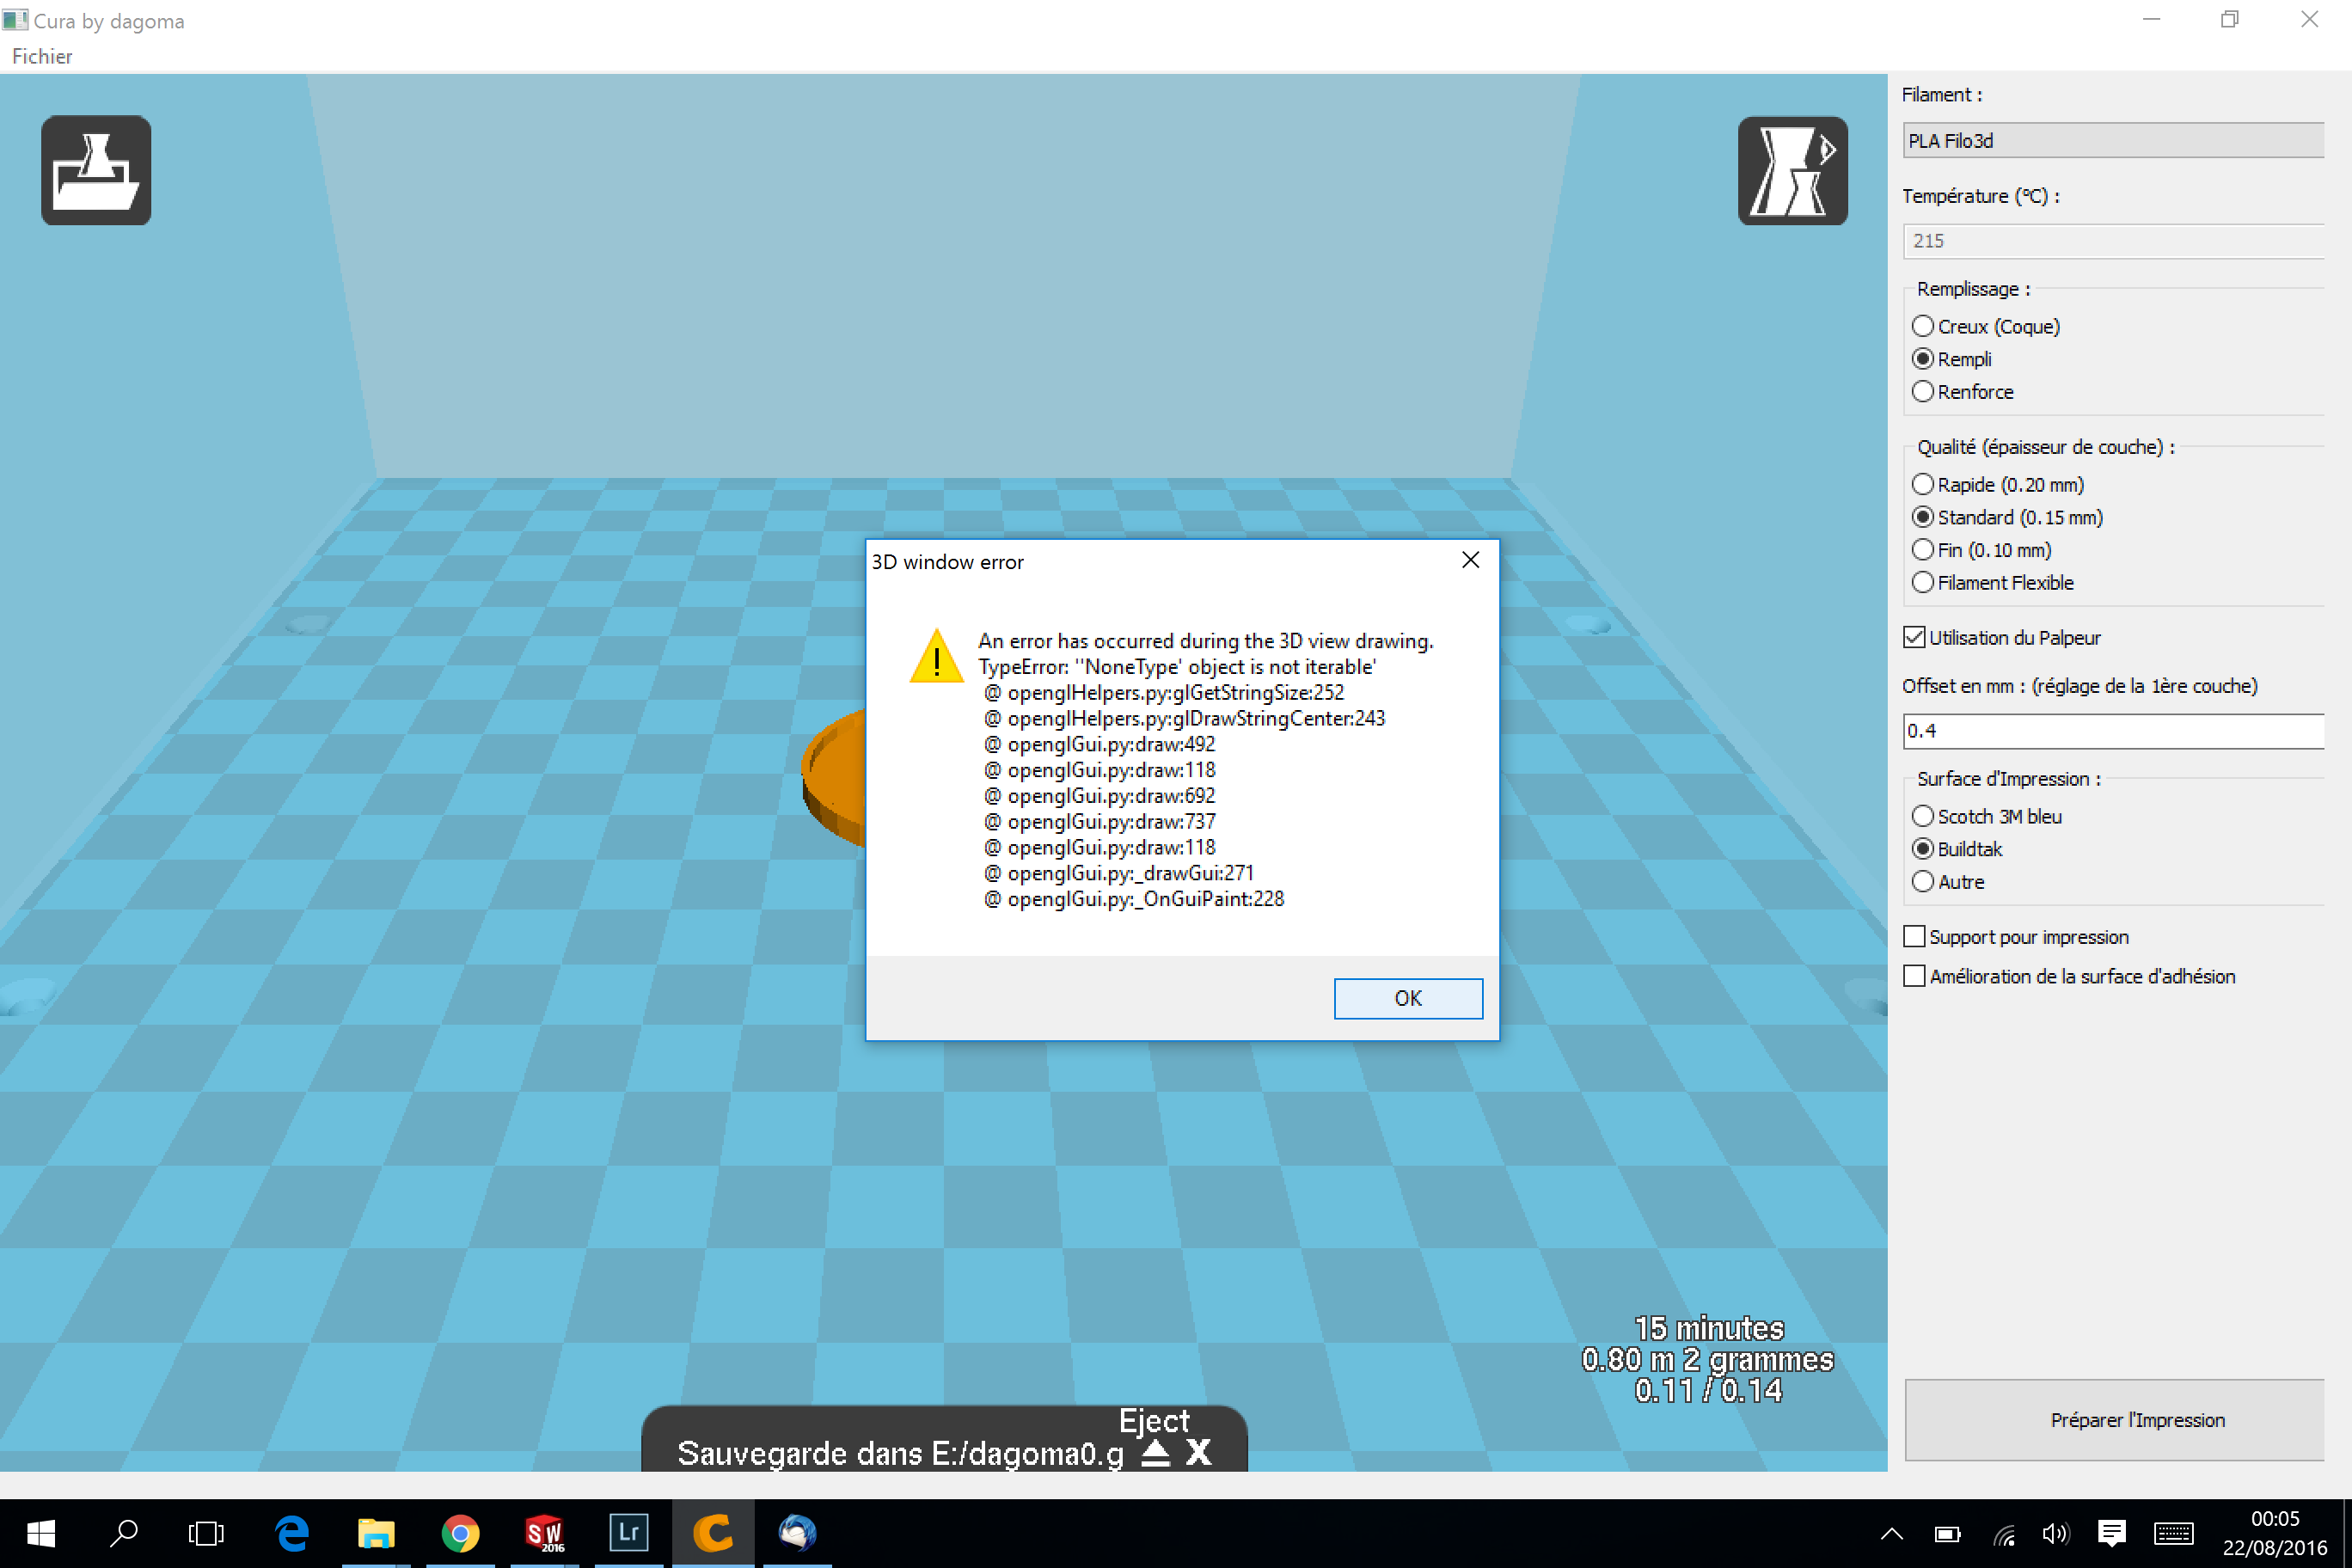Click Cura taskbar icon
This screenshot has width=2352, height=1568.
click(713, 1533)
